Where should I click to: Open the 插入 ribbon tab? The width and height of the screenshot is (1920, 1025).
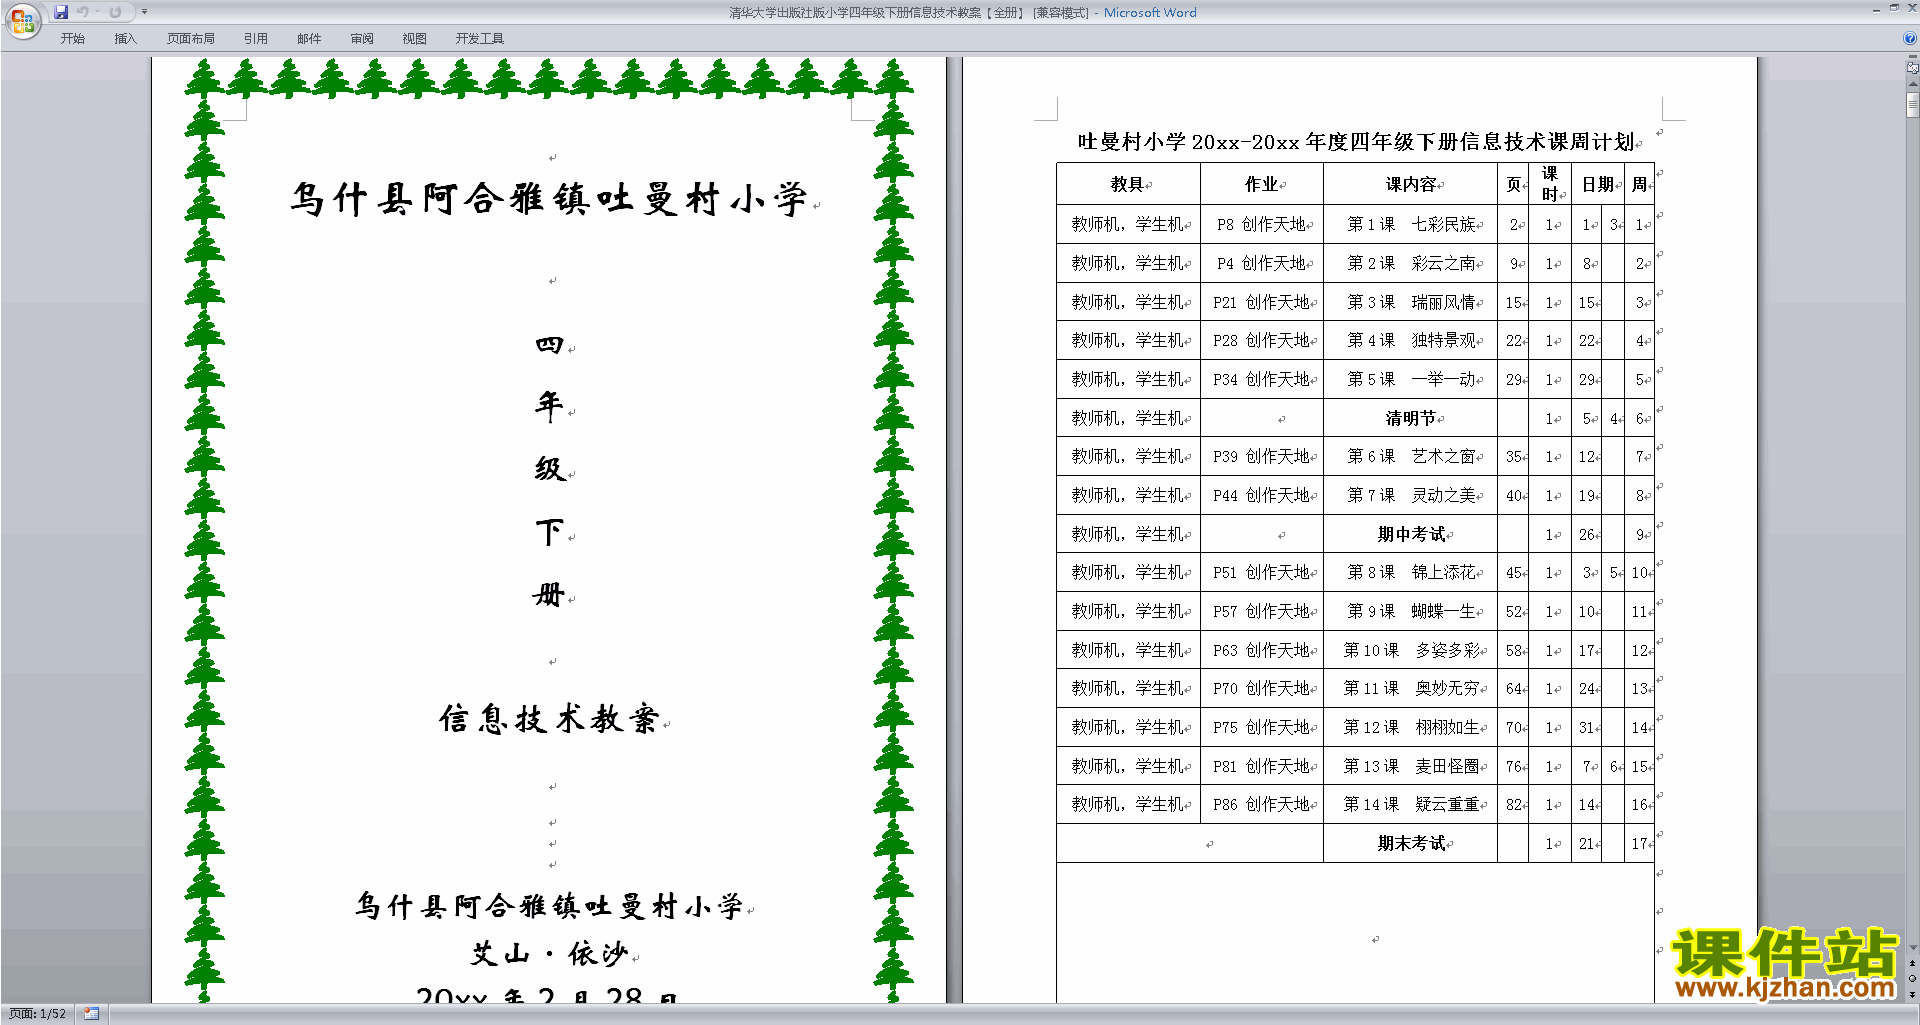coord(125,39)
